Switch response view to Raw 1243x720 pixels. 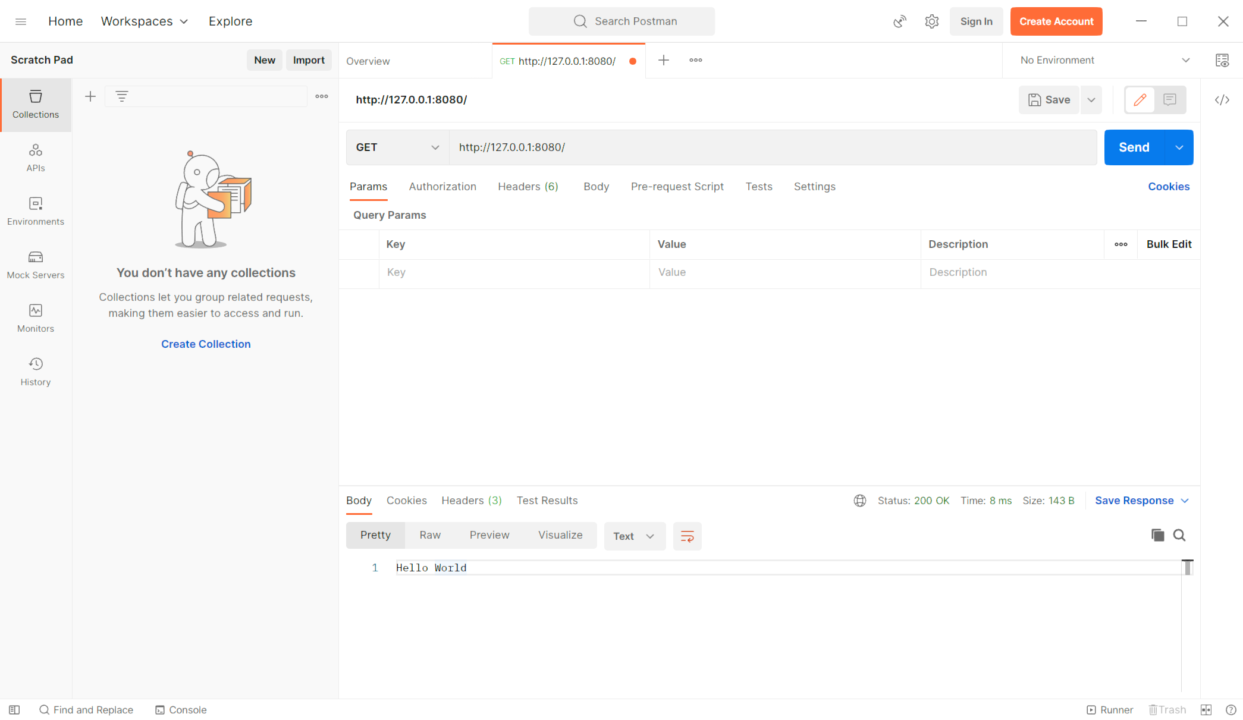[430, 535]
